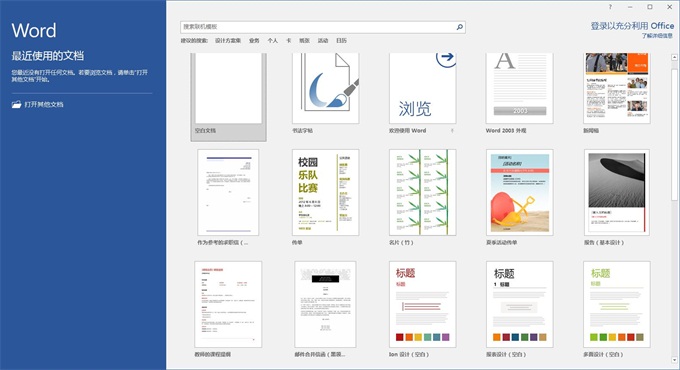Click the template list scroll-down arrow
The width and height of the screenshot is (680, 370).
click(674, 360)
